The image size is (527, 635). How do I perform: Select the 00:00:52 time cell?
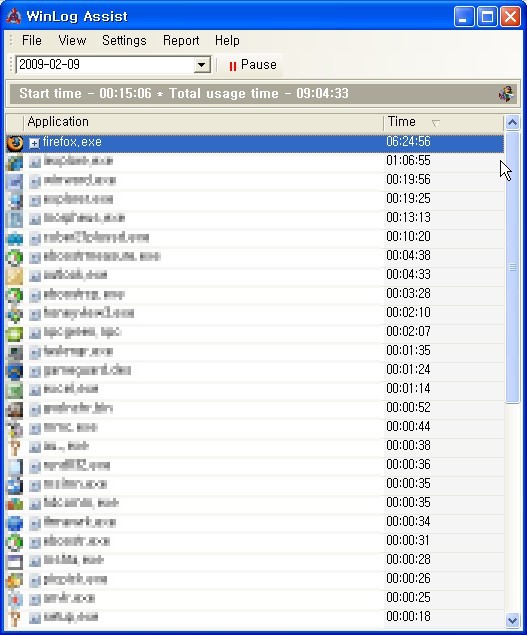[x=408, y=408]
